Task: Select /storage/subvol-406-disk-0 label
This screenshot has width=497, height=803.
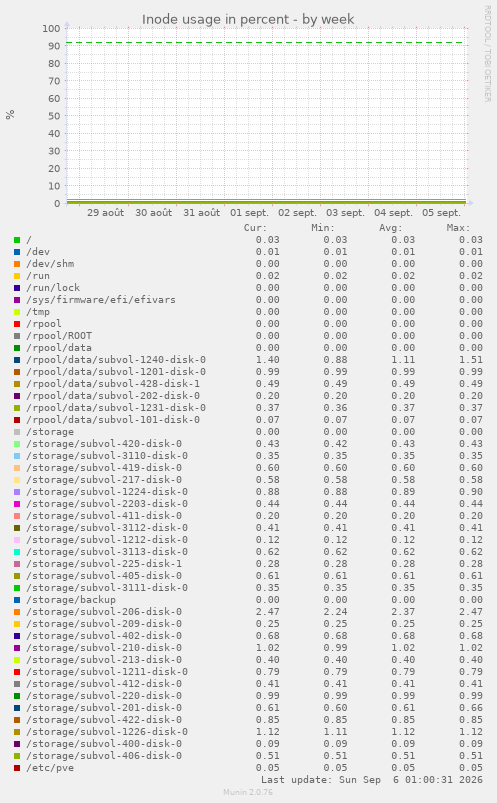Action: tap(104, 756)
